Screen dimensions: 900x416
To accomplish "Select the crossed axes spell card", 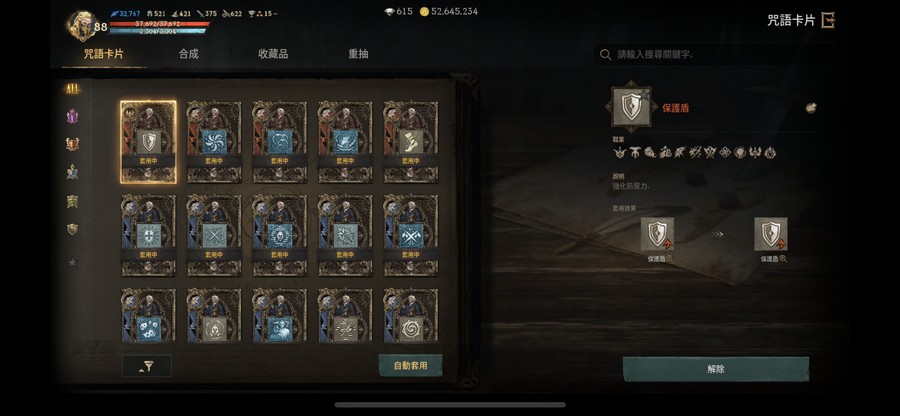I will (410, 235).
